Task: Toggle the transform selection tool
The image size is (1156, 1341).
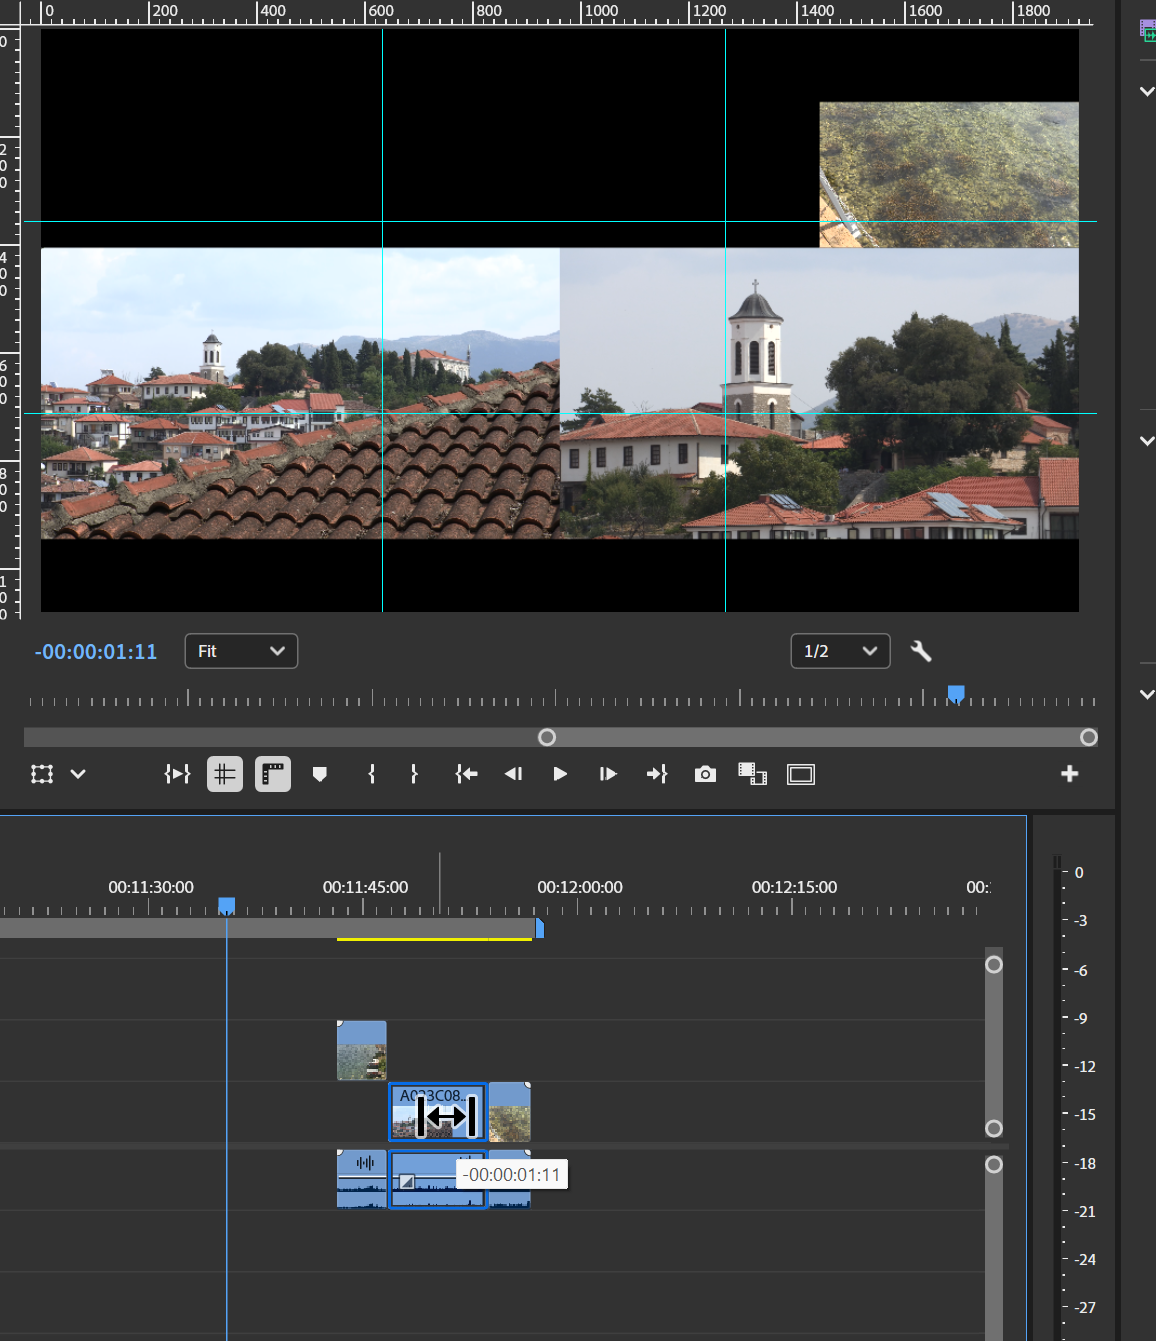Action: 40,773
